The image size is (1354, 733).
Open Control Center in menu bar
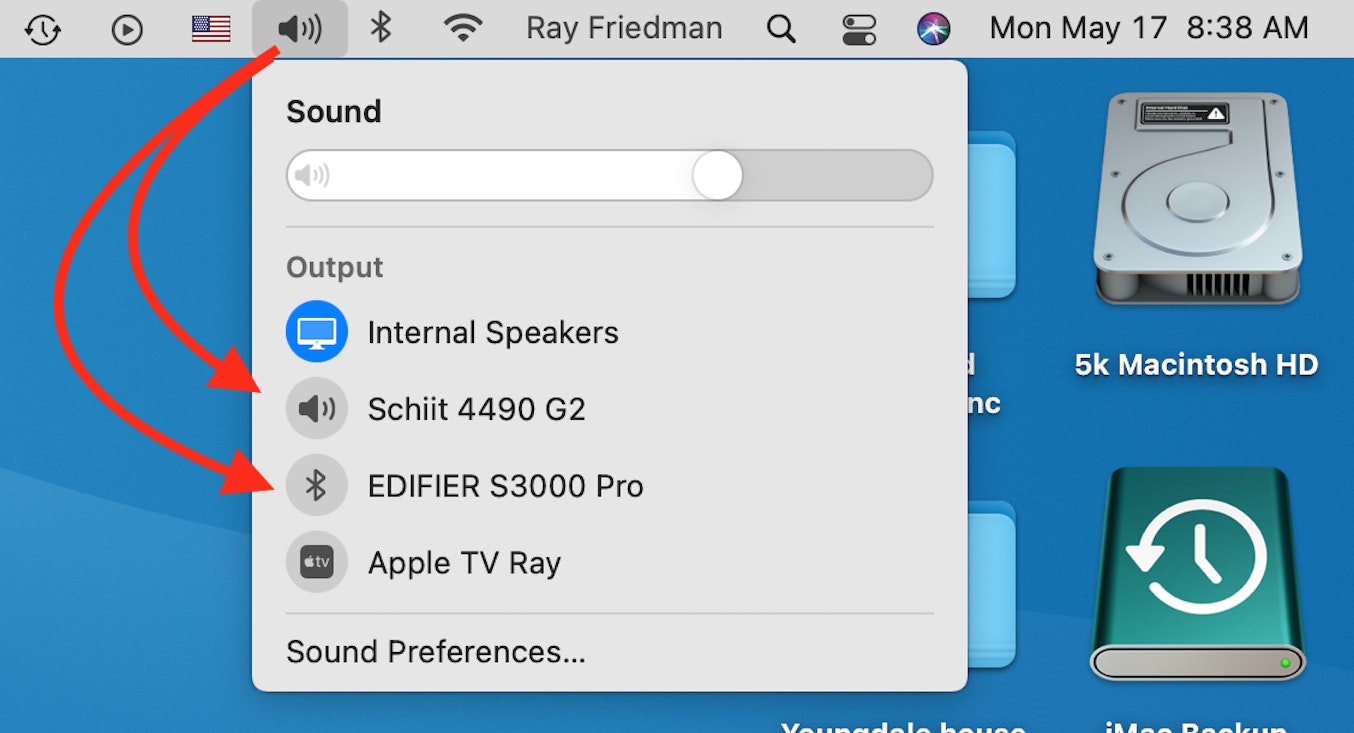tap(858, 29)
